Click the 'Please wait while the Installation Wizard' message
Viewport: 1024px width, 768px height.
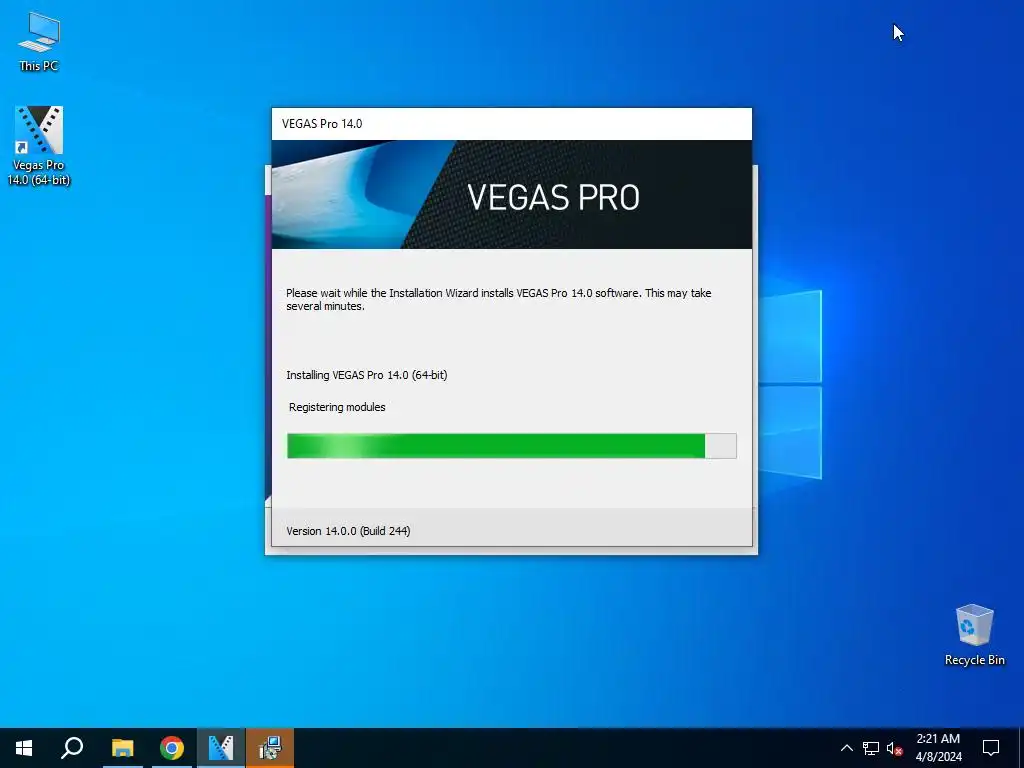tap(498, 299)
